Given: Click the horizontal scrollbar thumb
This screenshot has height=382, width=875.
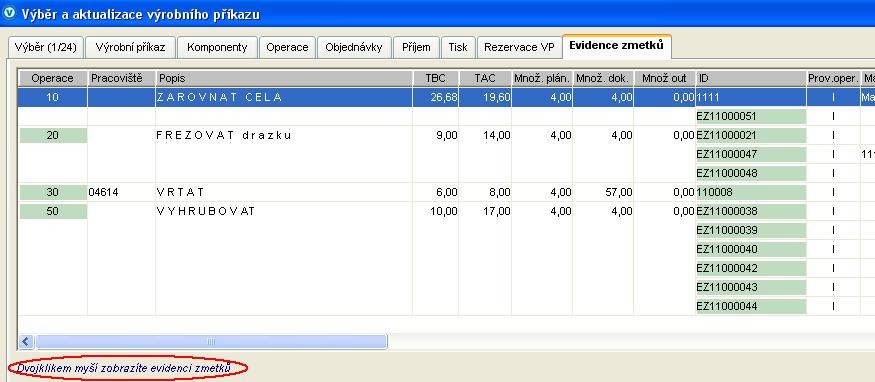Looking at the screenshot, I should click(x=211, y=341).
